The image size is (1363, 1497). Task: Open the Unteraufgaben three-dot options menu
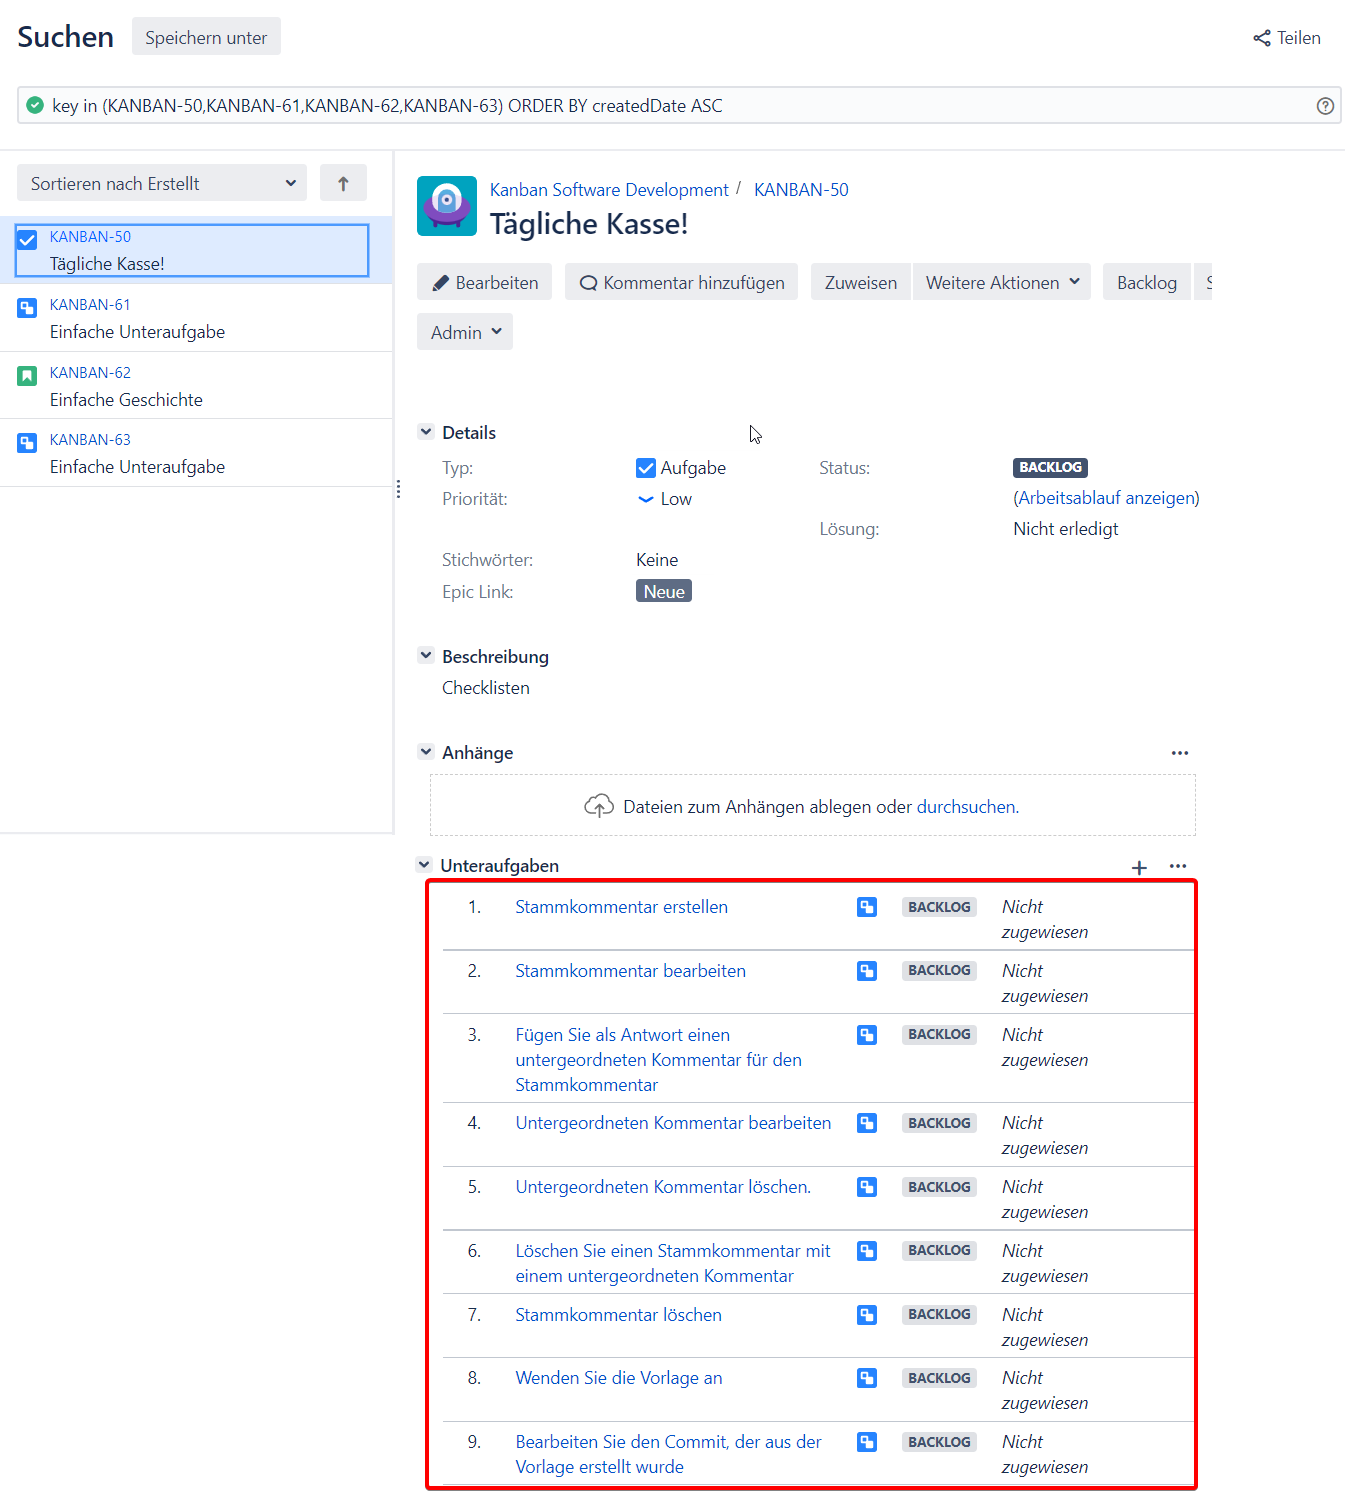(x=1178, y=866)
